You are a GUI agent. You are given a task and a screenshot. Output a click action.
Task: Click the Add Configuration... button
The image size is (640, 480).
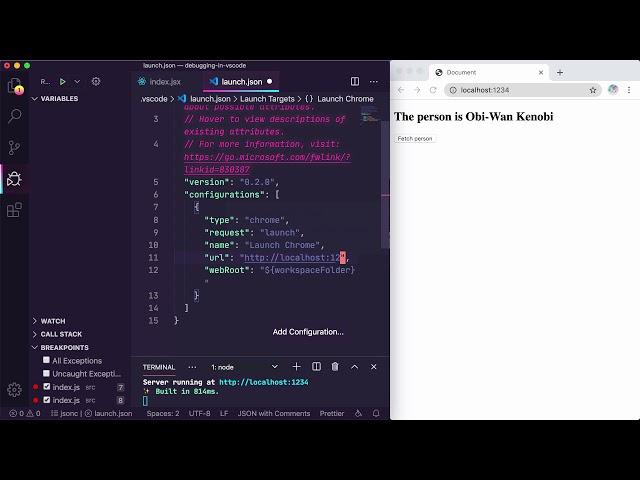coord(308,332)
